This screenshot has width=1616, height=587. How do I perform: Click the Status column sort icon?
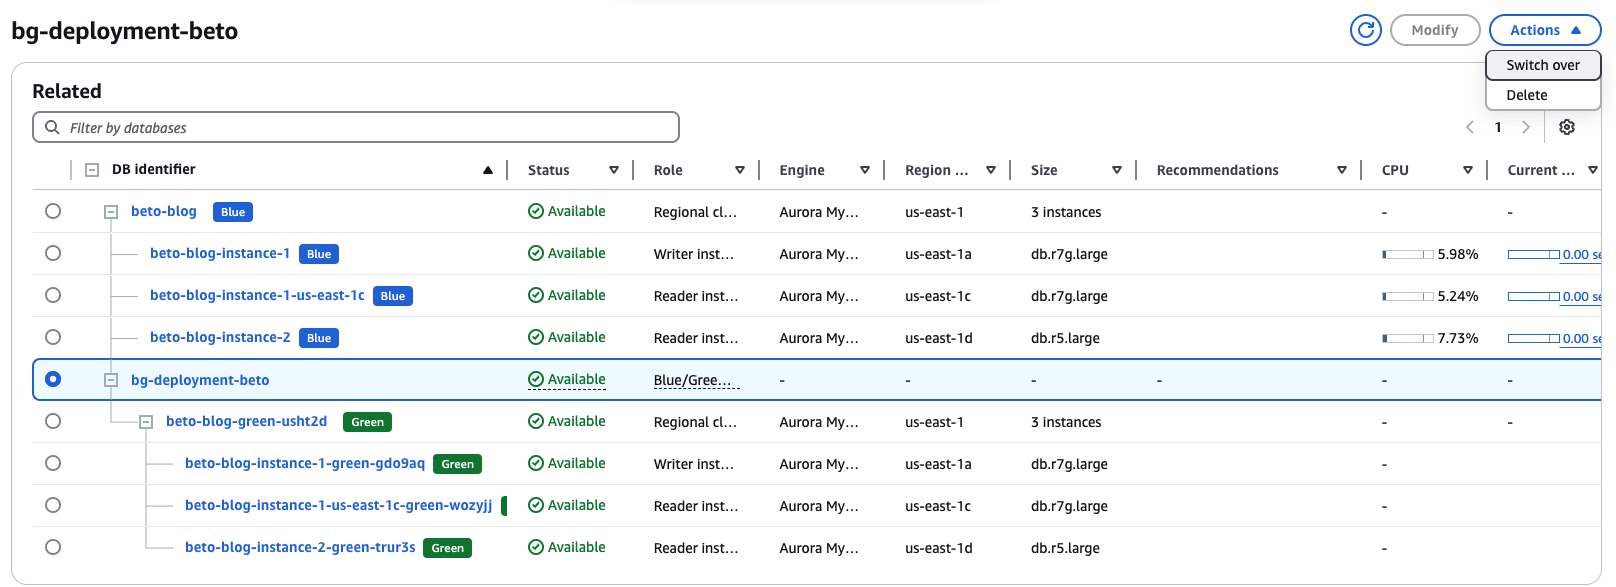click(x=614, y=170)
